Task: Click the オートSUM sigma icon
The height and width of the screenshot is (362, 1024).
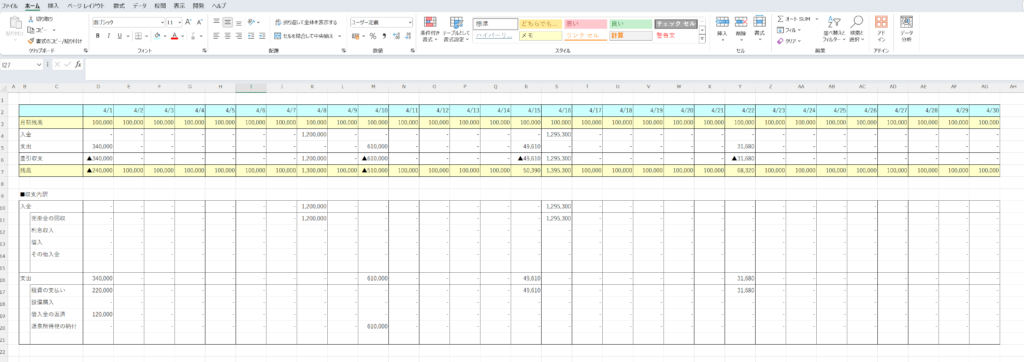Action: tap(781, 19)
